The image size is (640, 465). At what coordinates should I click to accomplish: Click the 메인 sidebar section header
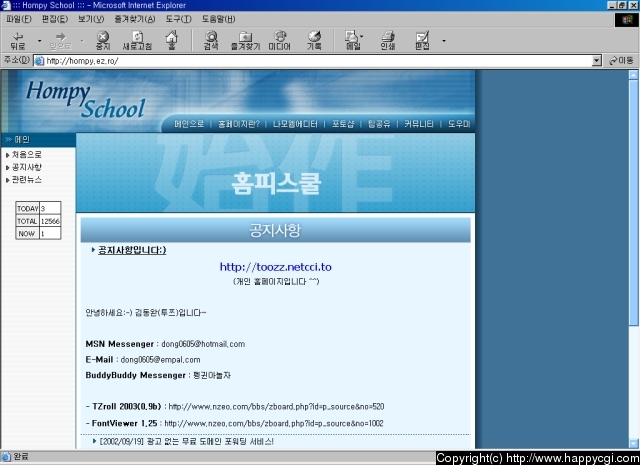tap(38, 140)
